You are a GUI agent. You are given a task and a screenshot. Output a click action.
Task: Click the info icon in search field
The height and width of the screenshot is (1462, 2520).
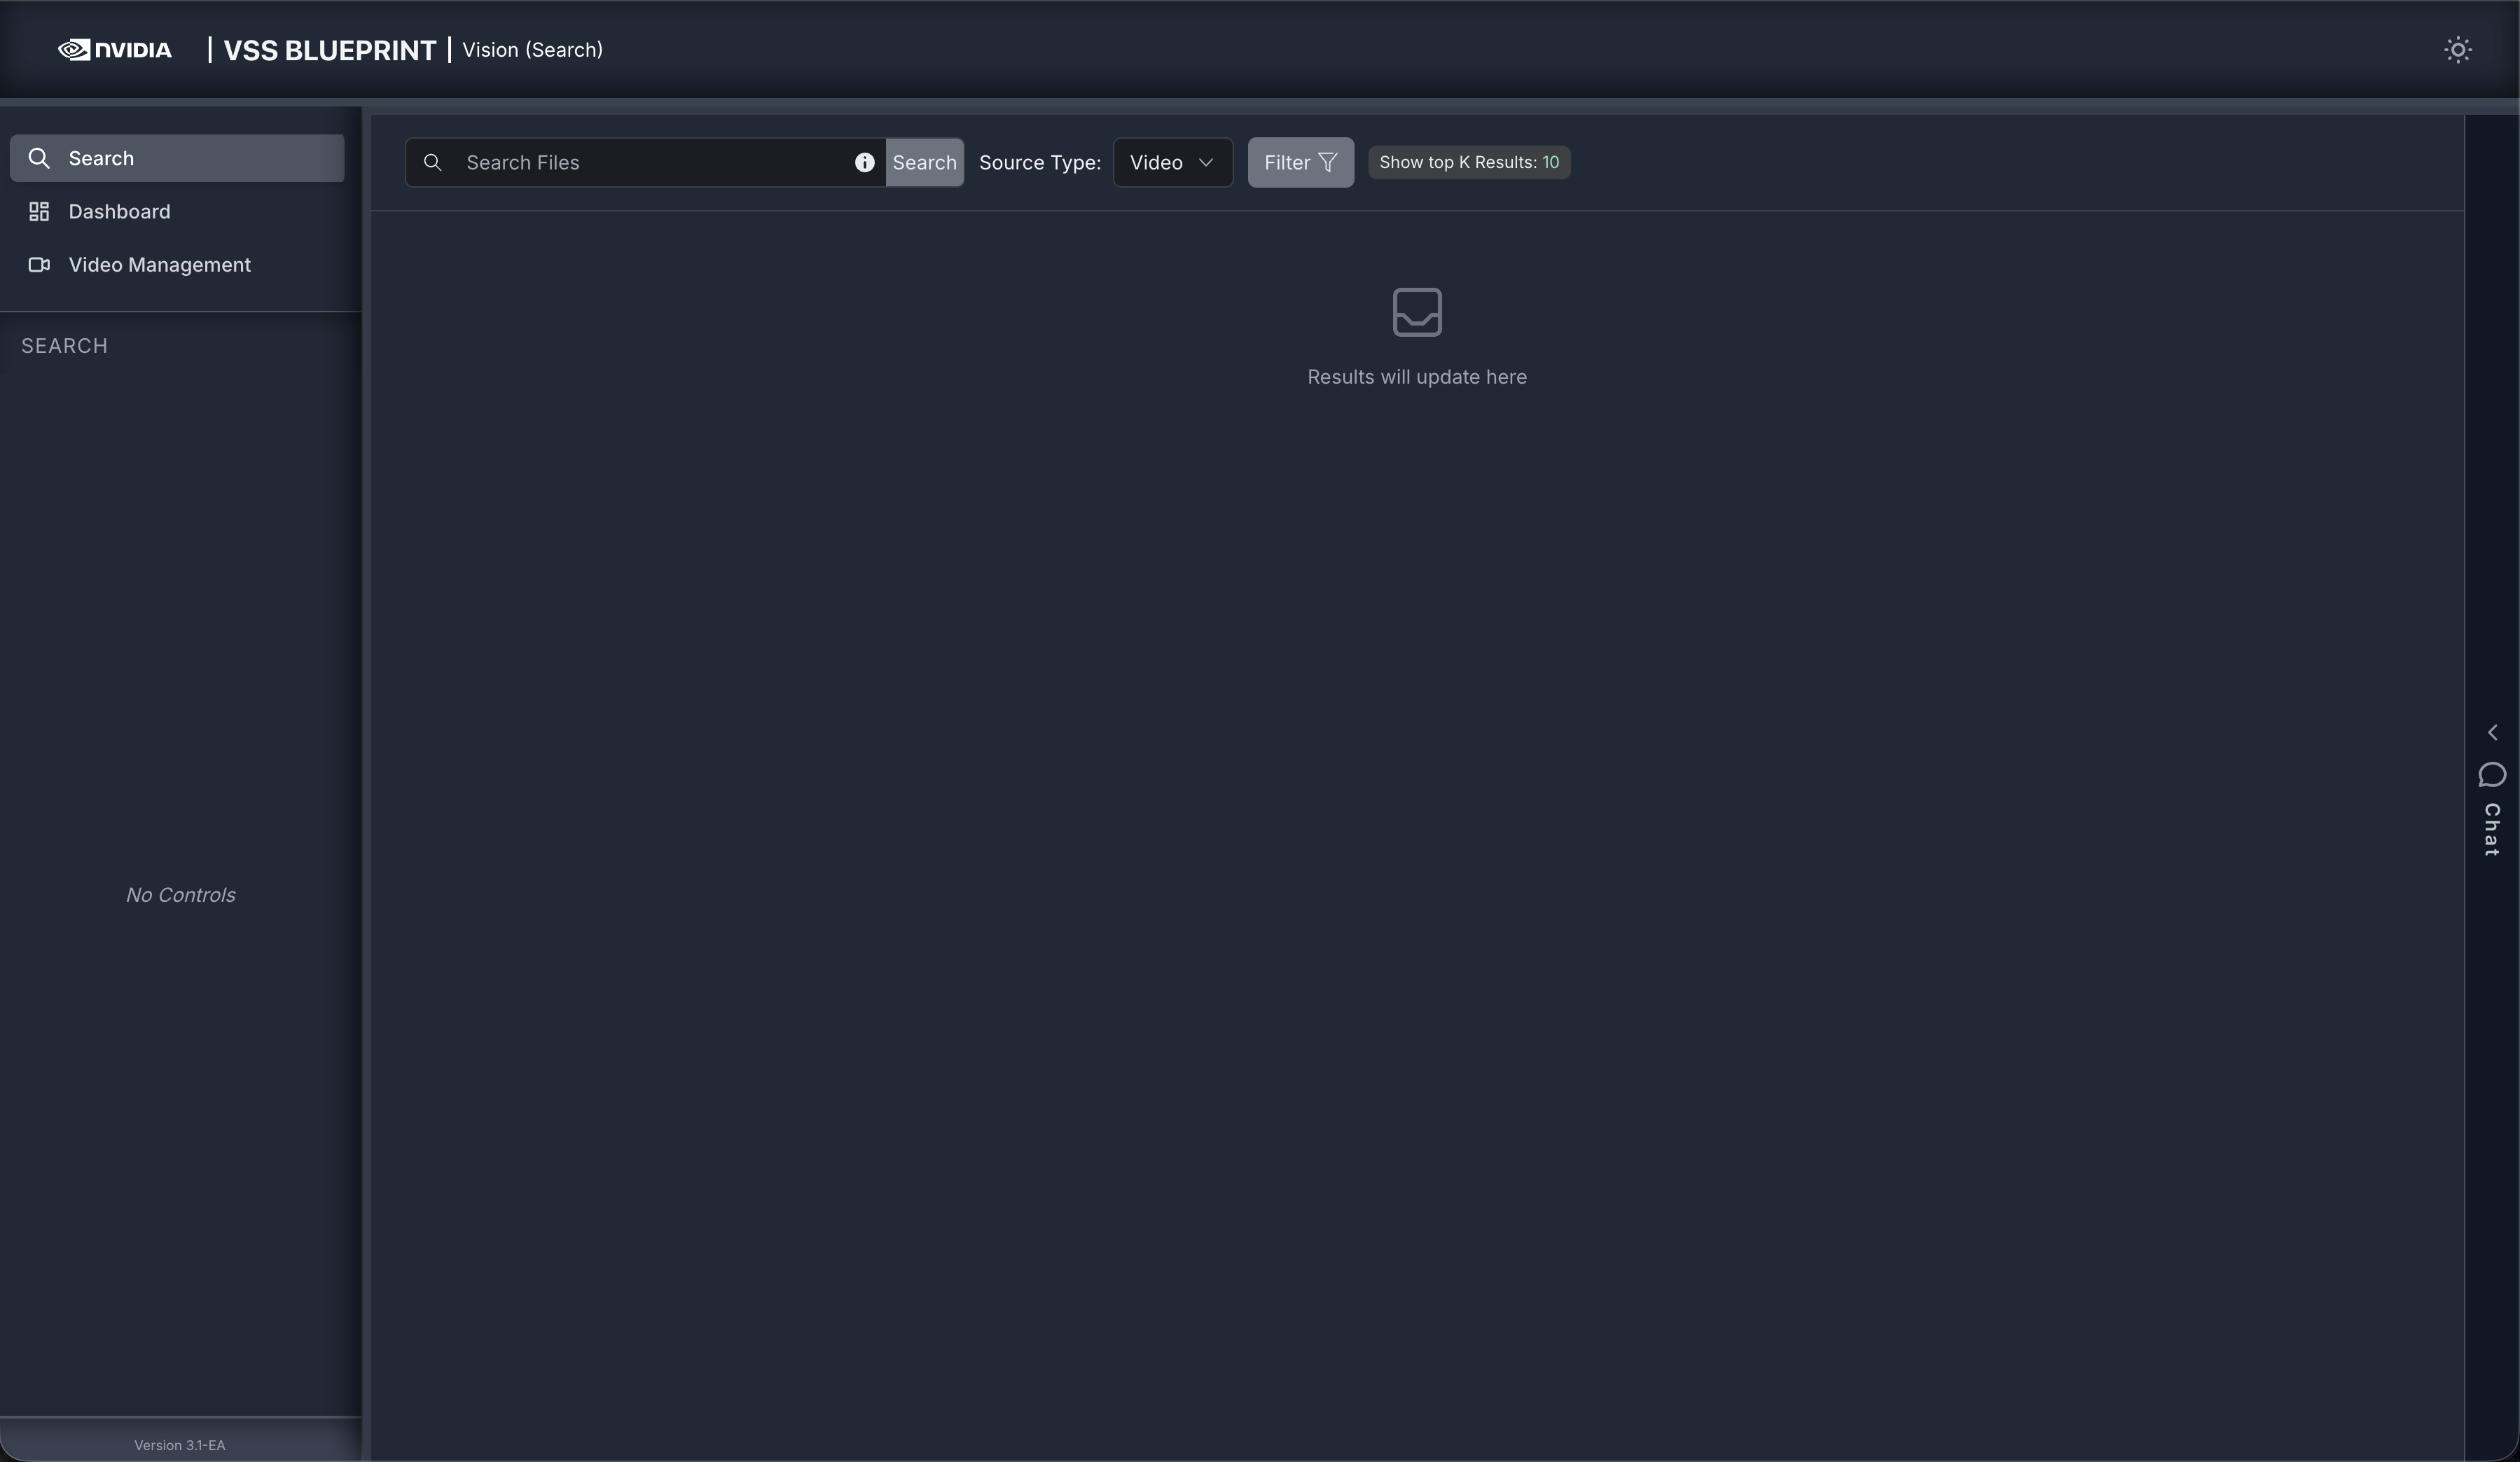pos(864,162)
